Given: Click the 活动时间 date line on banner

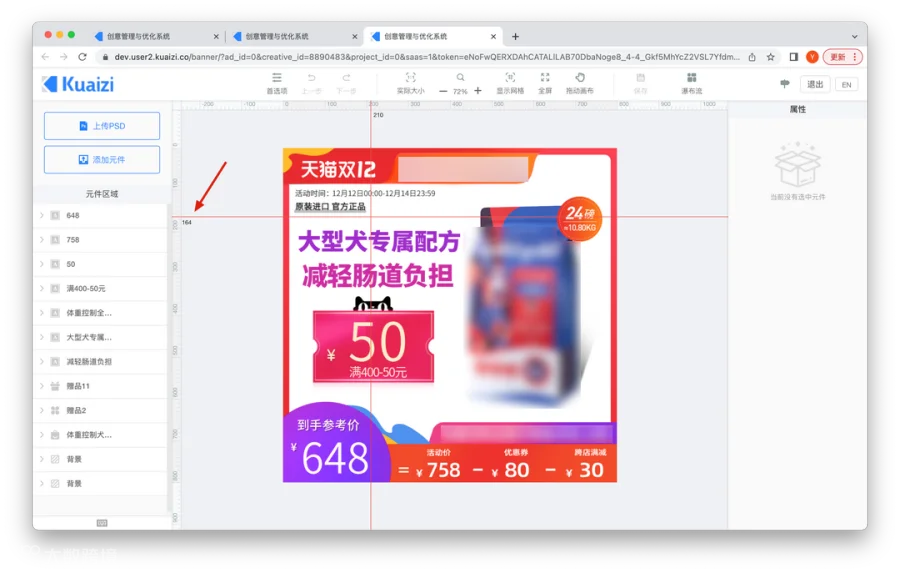Looking at the screenshot, I should pos(365,193).
